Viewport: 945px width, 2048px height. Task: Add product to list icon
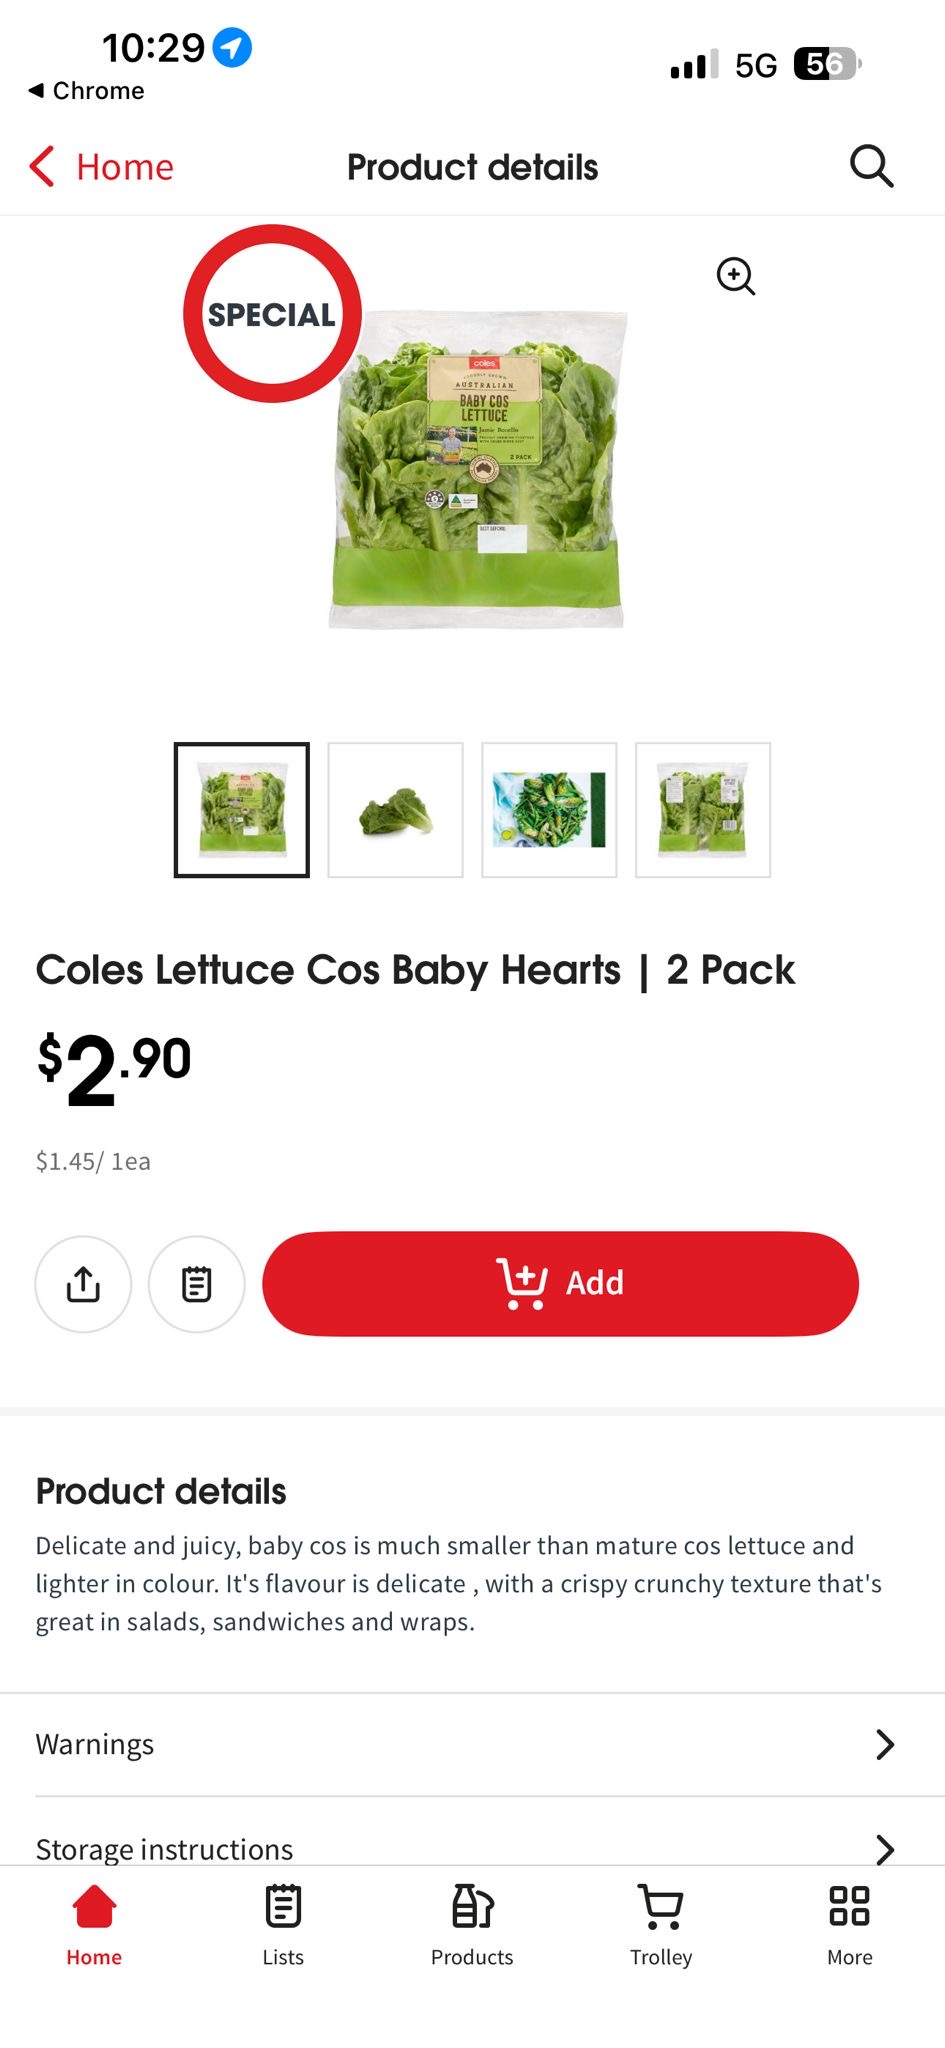pyautogui.click(x=196, y=1284)
